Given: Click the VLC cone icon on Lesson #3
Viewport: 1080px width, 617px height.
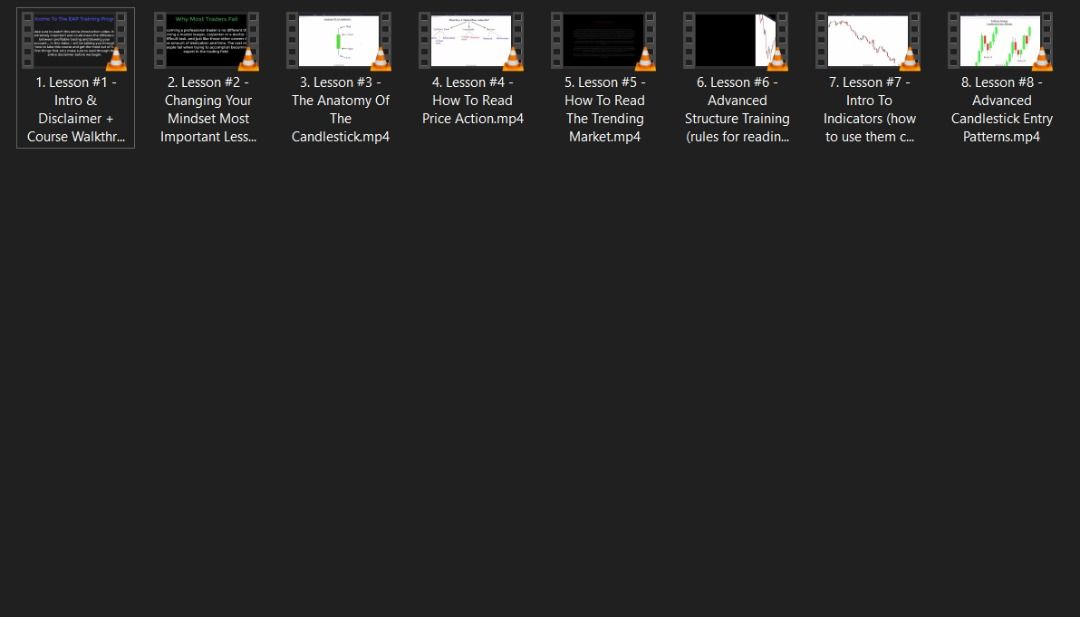Looking at the screenshot, I should tap(380, 59).
